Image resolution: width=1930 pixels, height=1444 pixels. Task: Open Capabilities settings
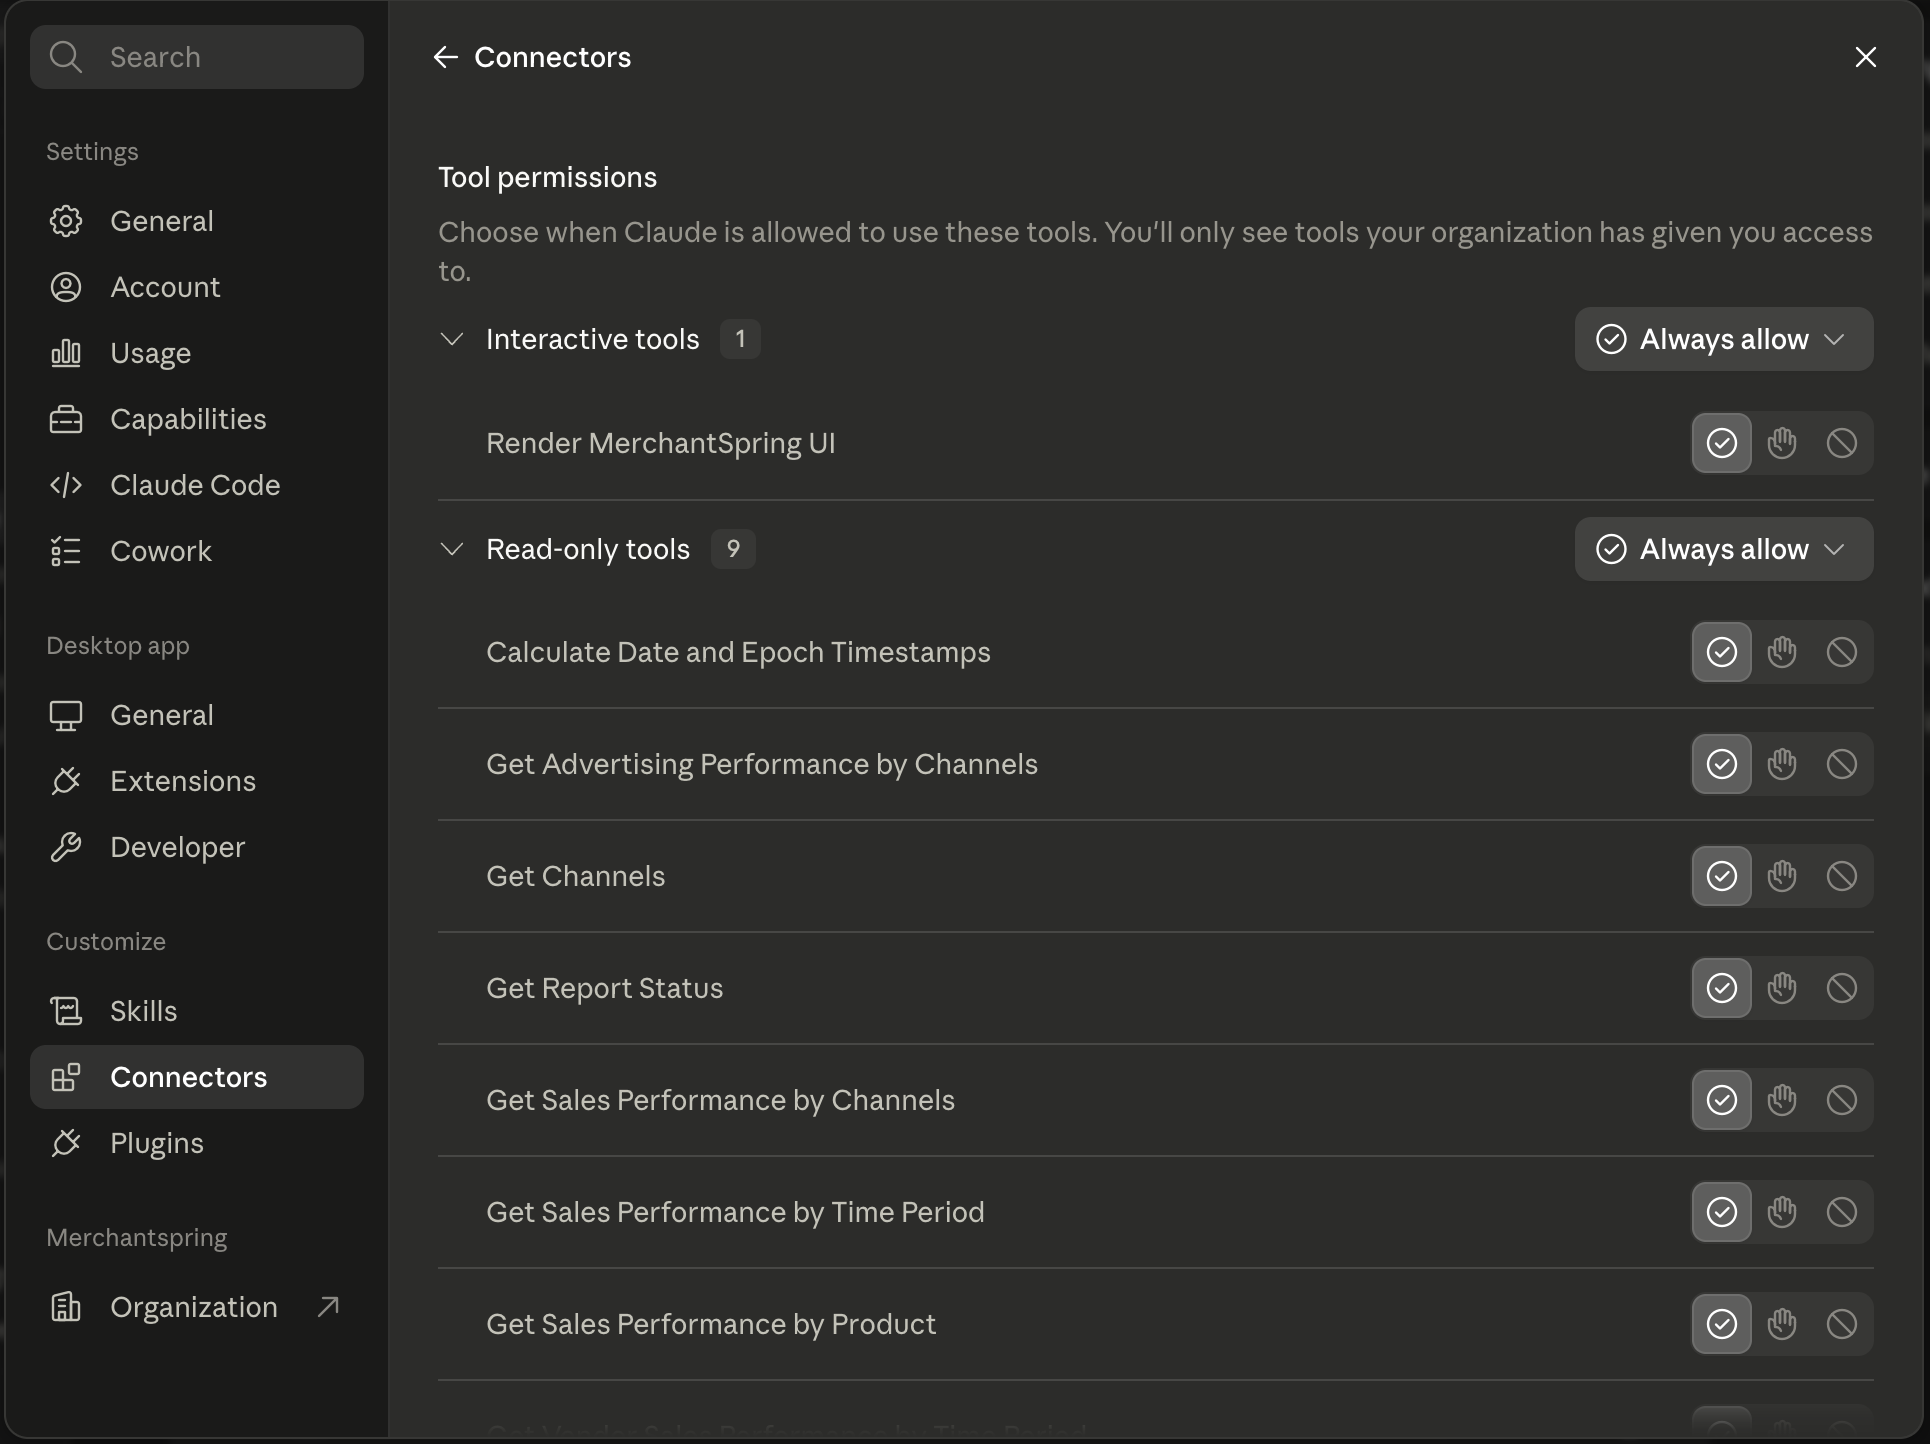197,419
